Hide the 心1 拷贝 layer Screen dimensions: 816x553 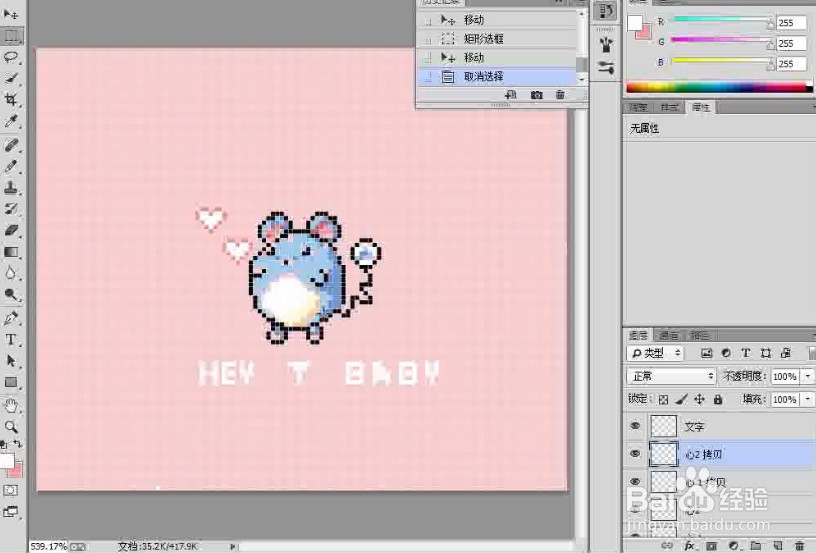(635, 481)
